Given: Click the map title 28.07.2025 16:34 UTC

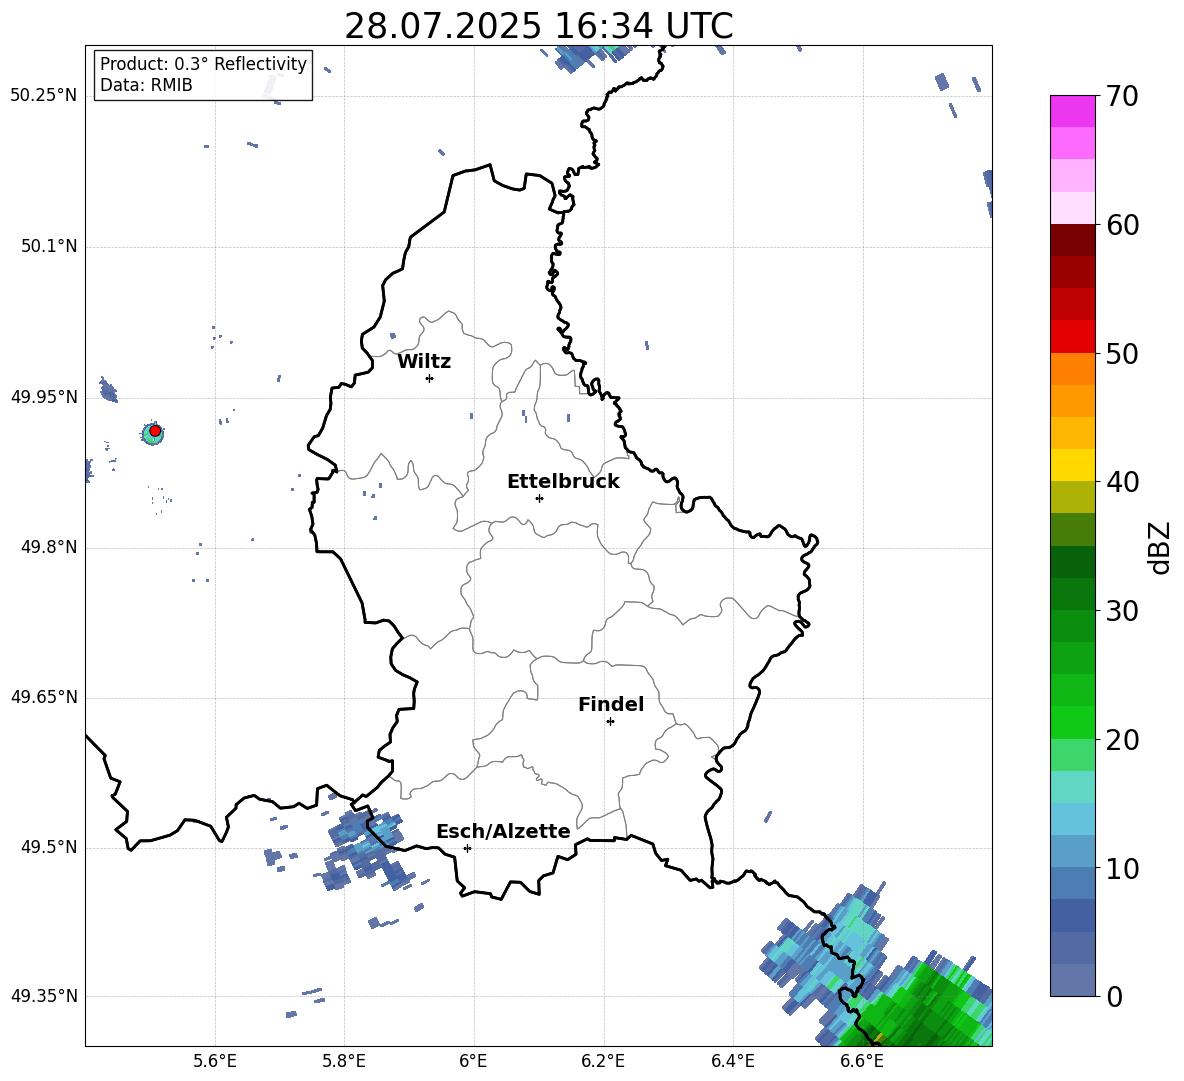Looking at the screenshot, I should pos(538,26).
